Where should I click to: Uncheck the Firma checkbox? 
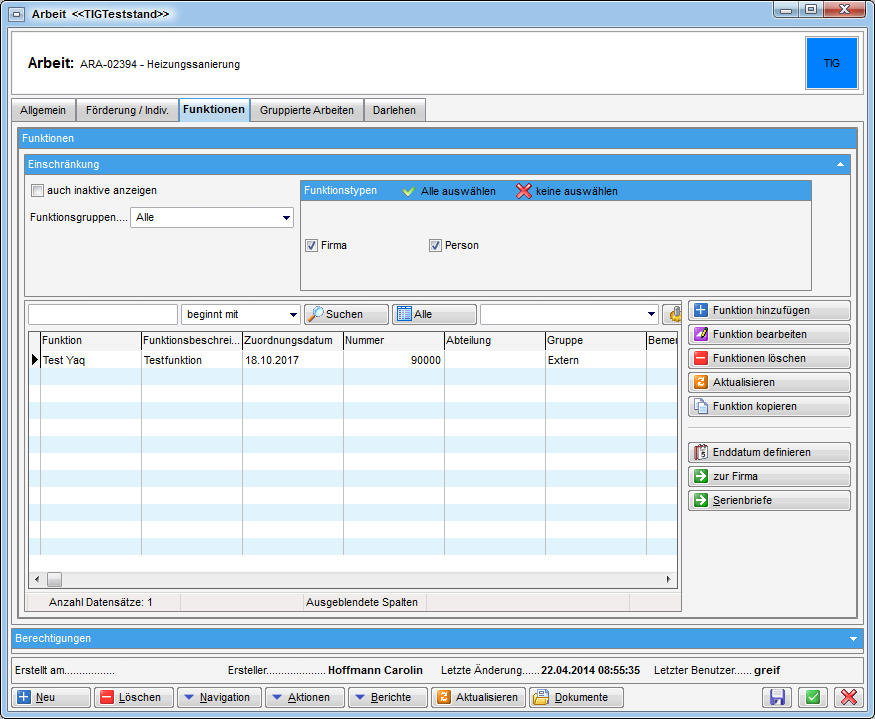click(312, 245)
